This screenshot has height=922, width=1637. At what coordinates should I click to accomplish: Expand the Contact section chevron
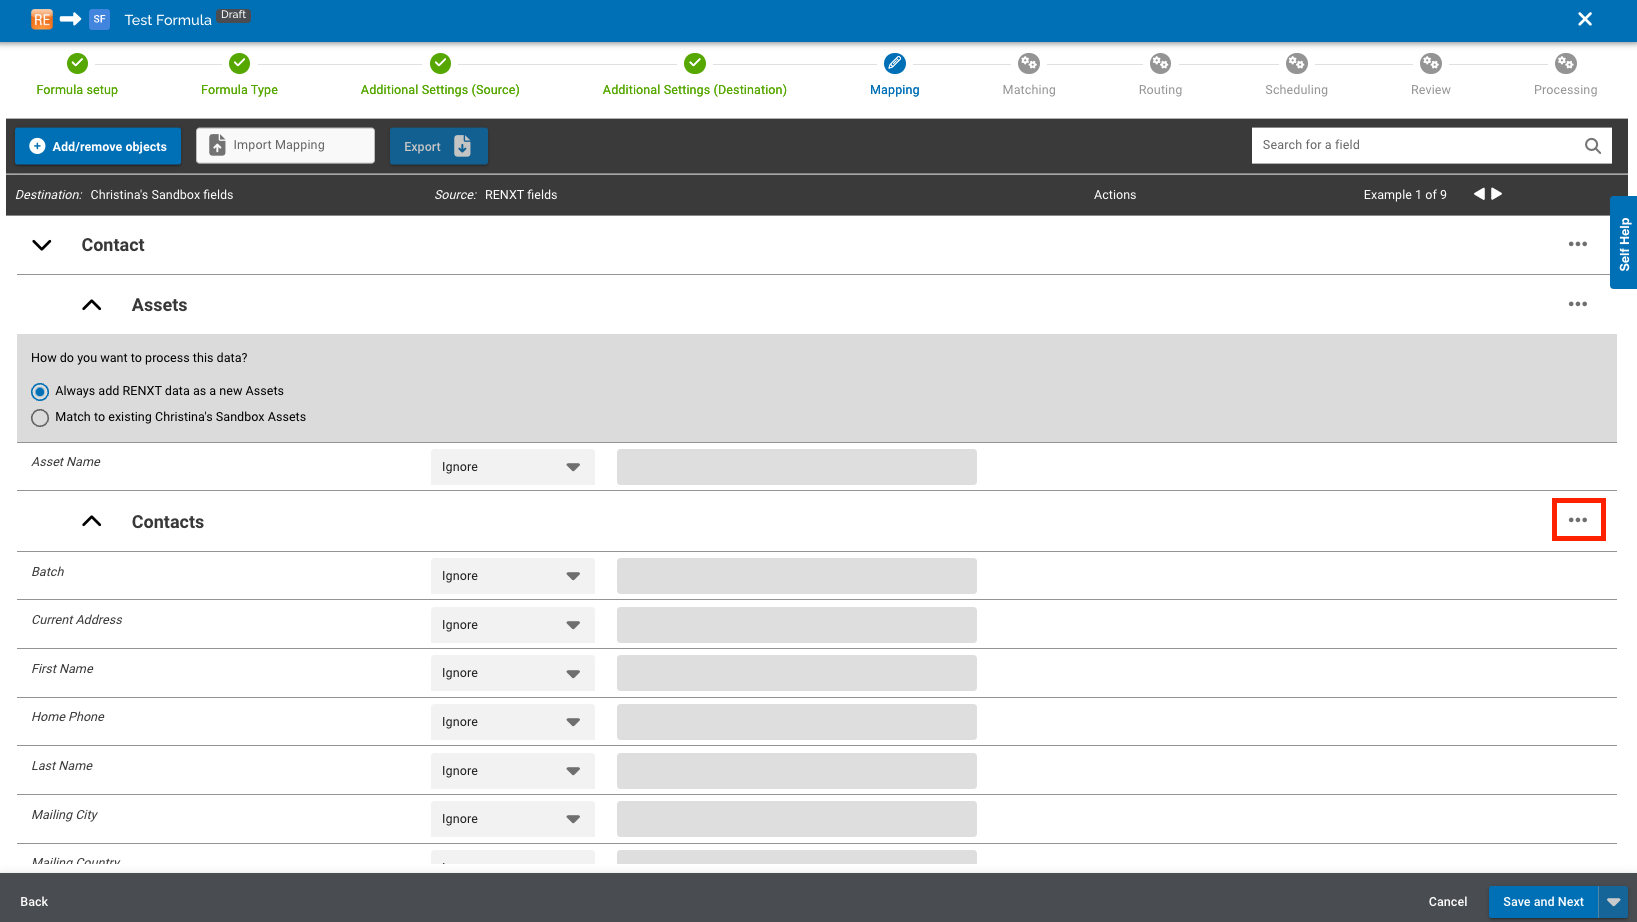pos(42,245)
